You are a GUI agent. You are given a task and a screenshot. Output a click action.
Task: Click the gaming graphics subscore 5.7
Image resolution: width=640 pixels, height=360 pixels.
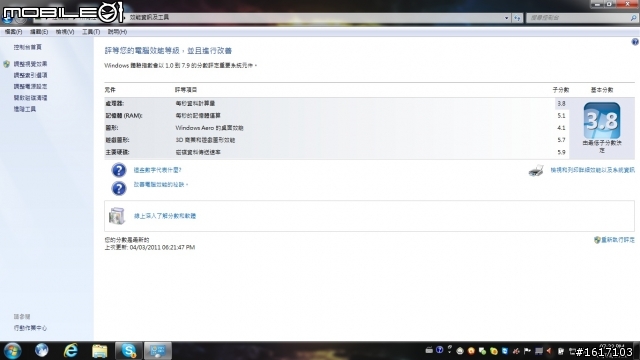pos(561,140)
